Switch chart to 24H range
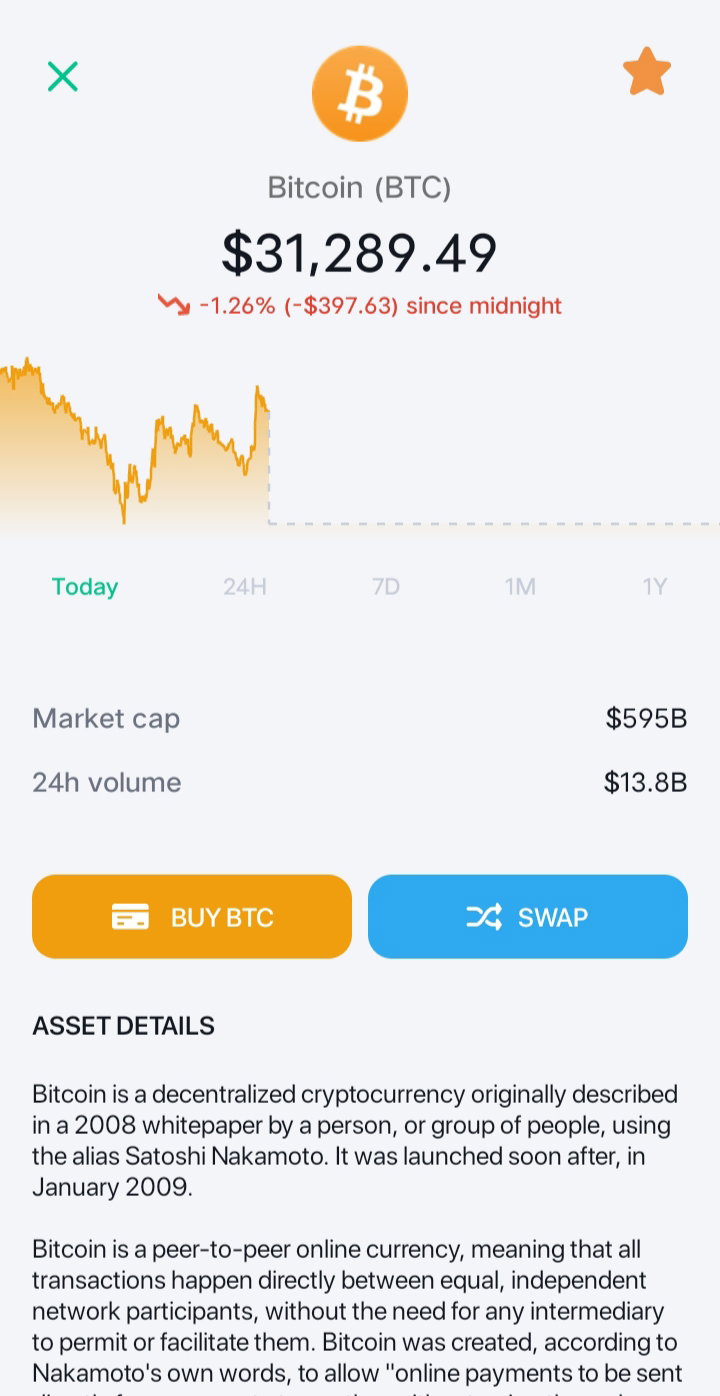Image resolution: width=720 pixels, height=1396 pixels. click(245, 587)
